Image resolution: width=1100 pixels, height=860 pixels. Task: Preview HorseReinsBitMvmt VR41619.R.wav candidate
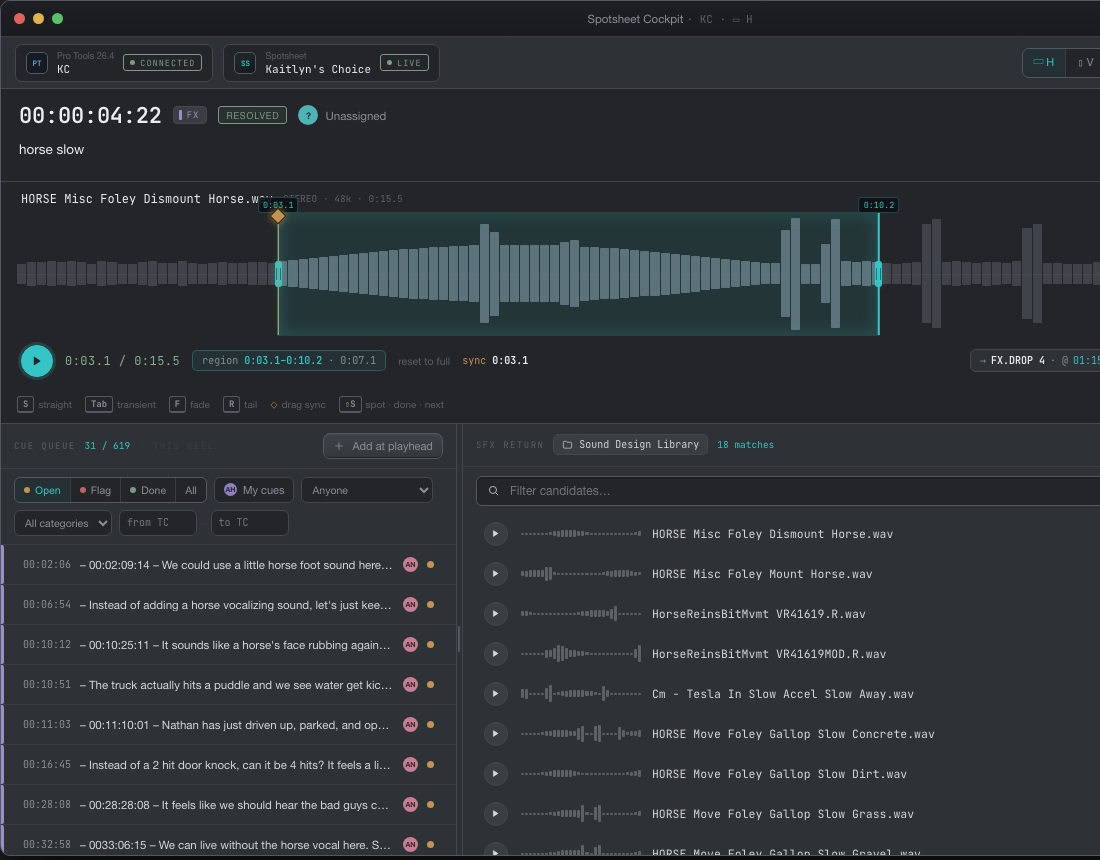495,614
